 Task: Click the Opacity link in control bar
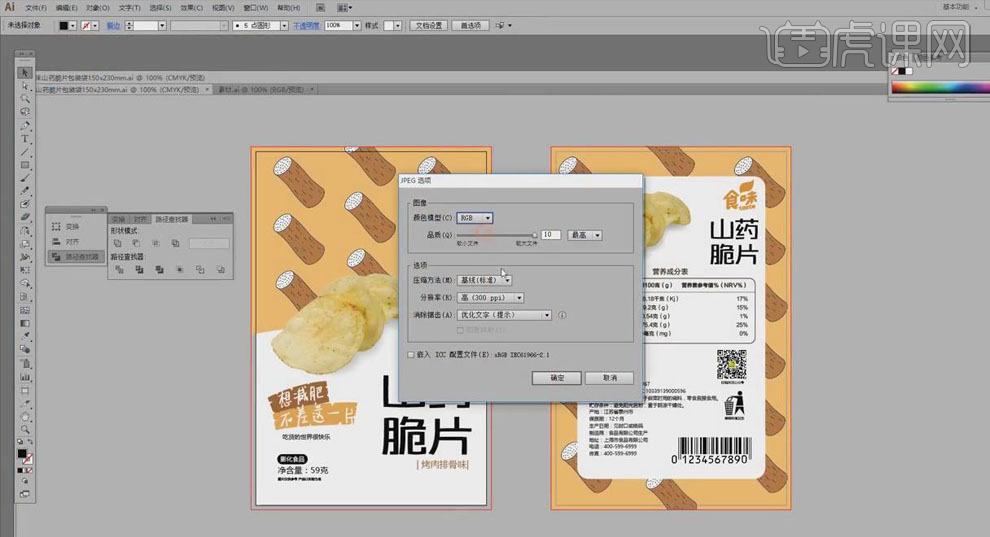[x=306, y=25]
